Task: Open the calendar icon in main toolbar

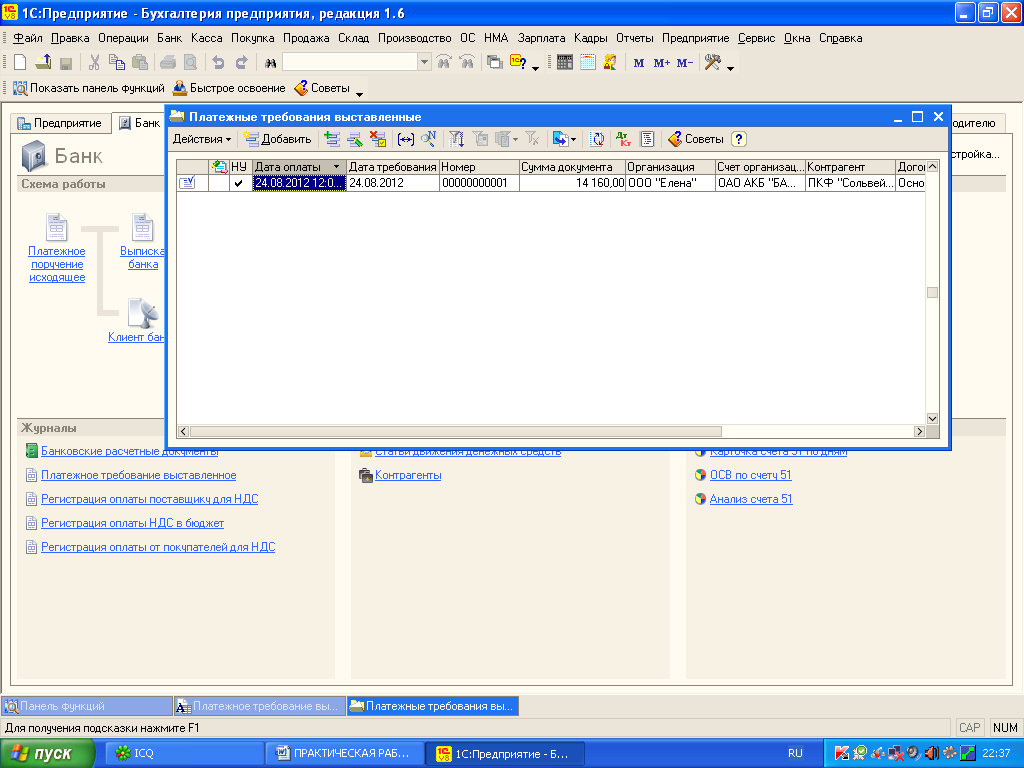Action: (x=588, y=63)
